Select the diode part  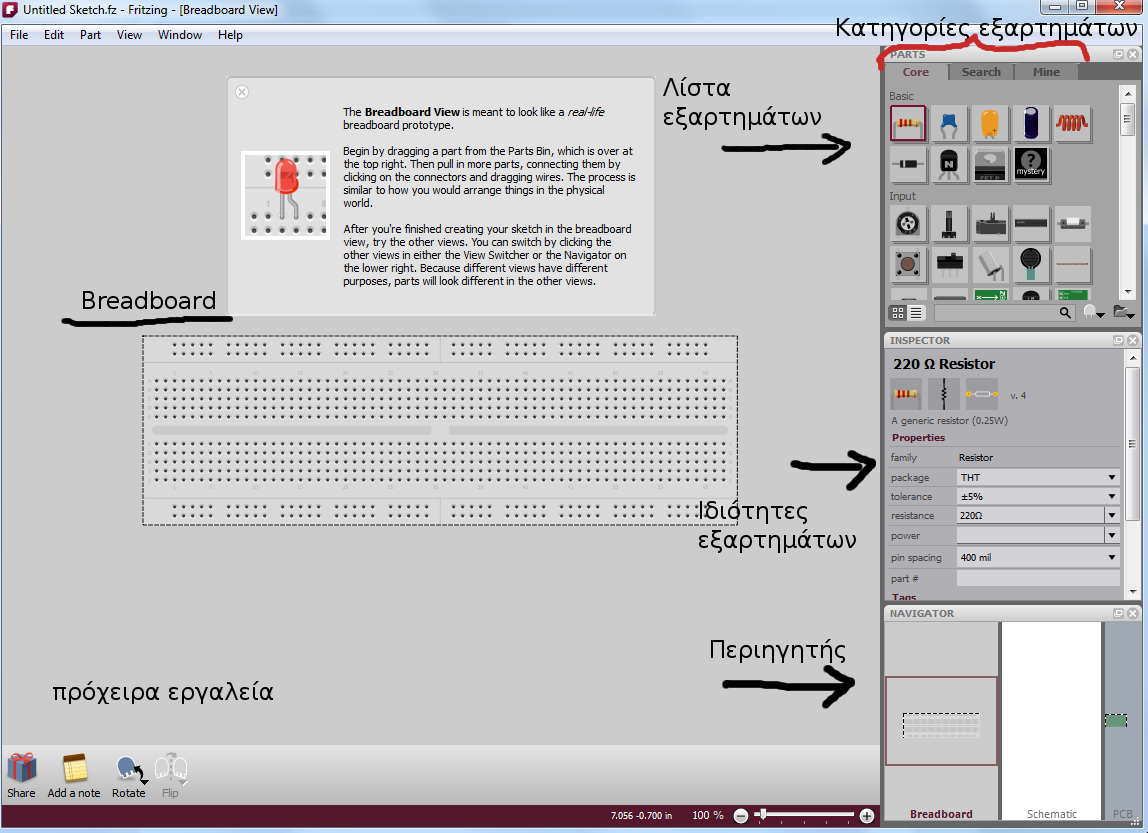[908, 164]
